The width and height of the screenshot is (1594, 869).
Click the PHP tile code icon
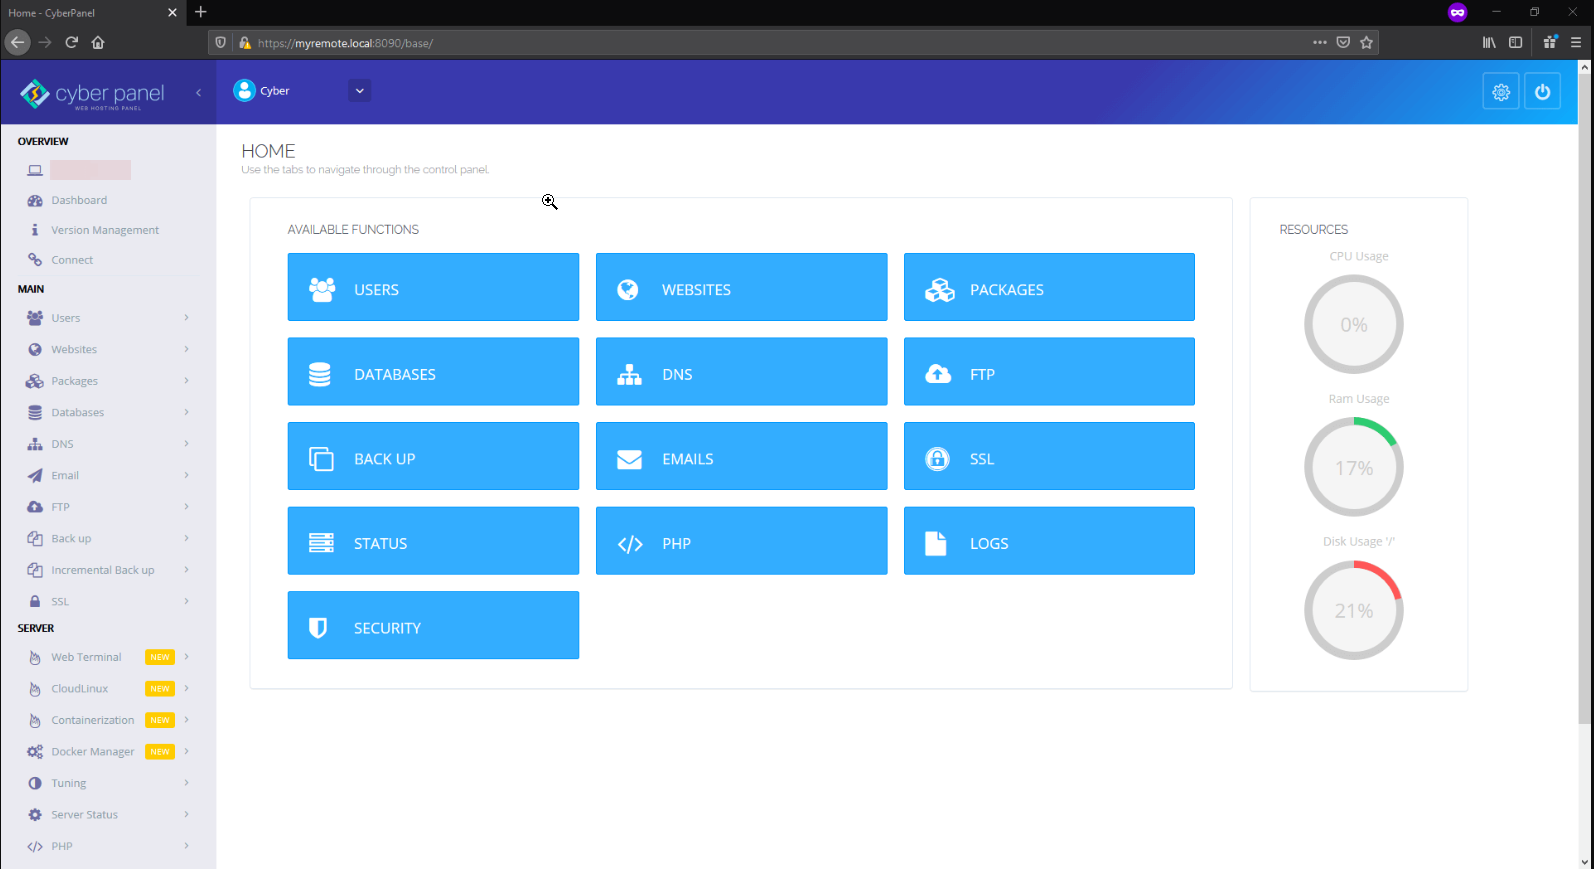coord(630,544)
